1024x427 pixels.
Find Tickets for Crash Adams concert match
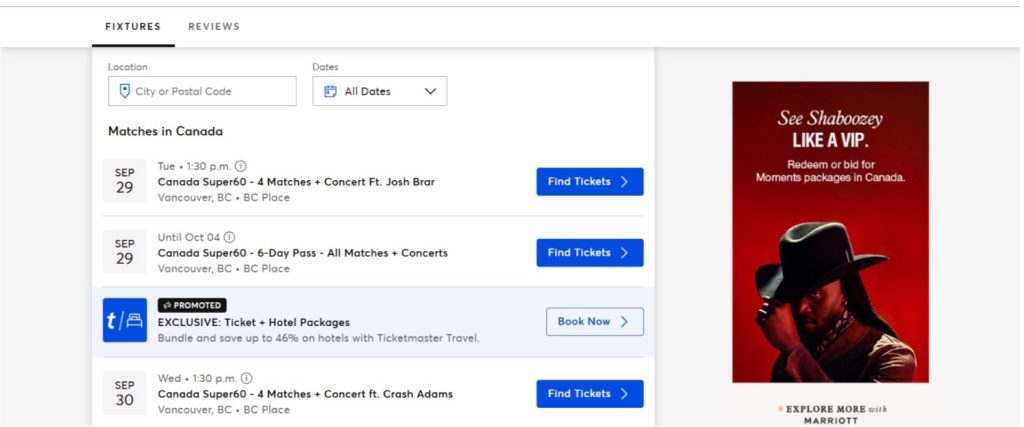[x=590, y=394]
